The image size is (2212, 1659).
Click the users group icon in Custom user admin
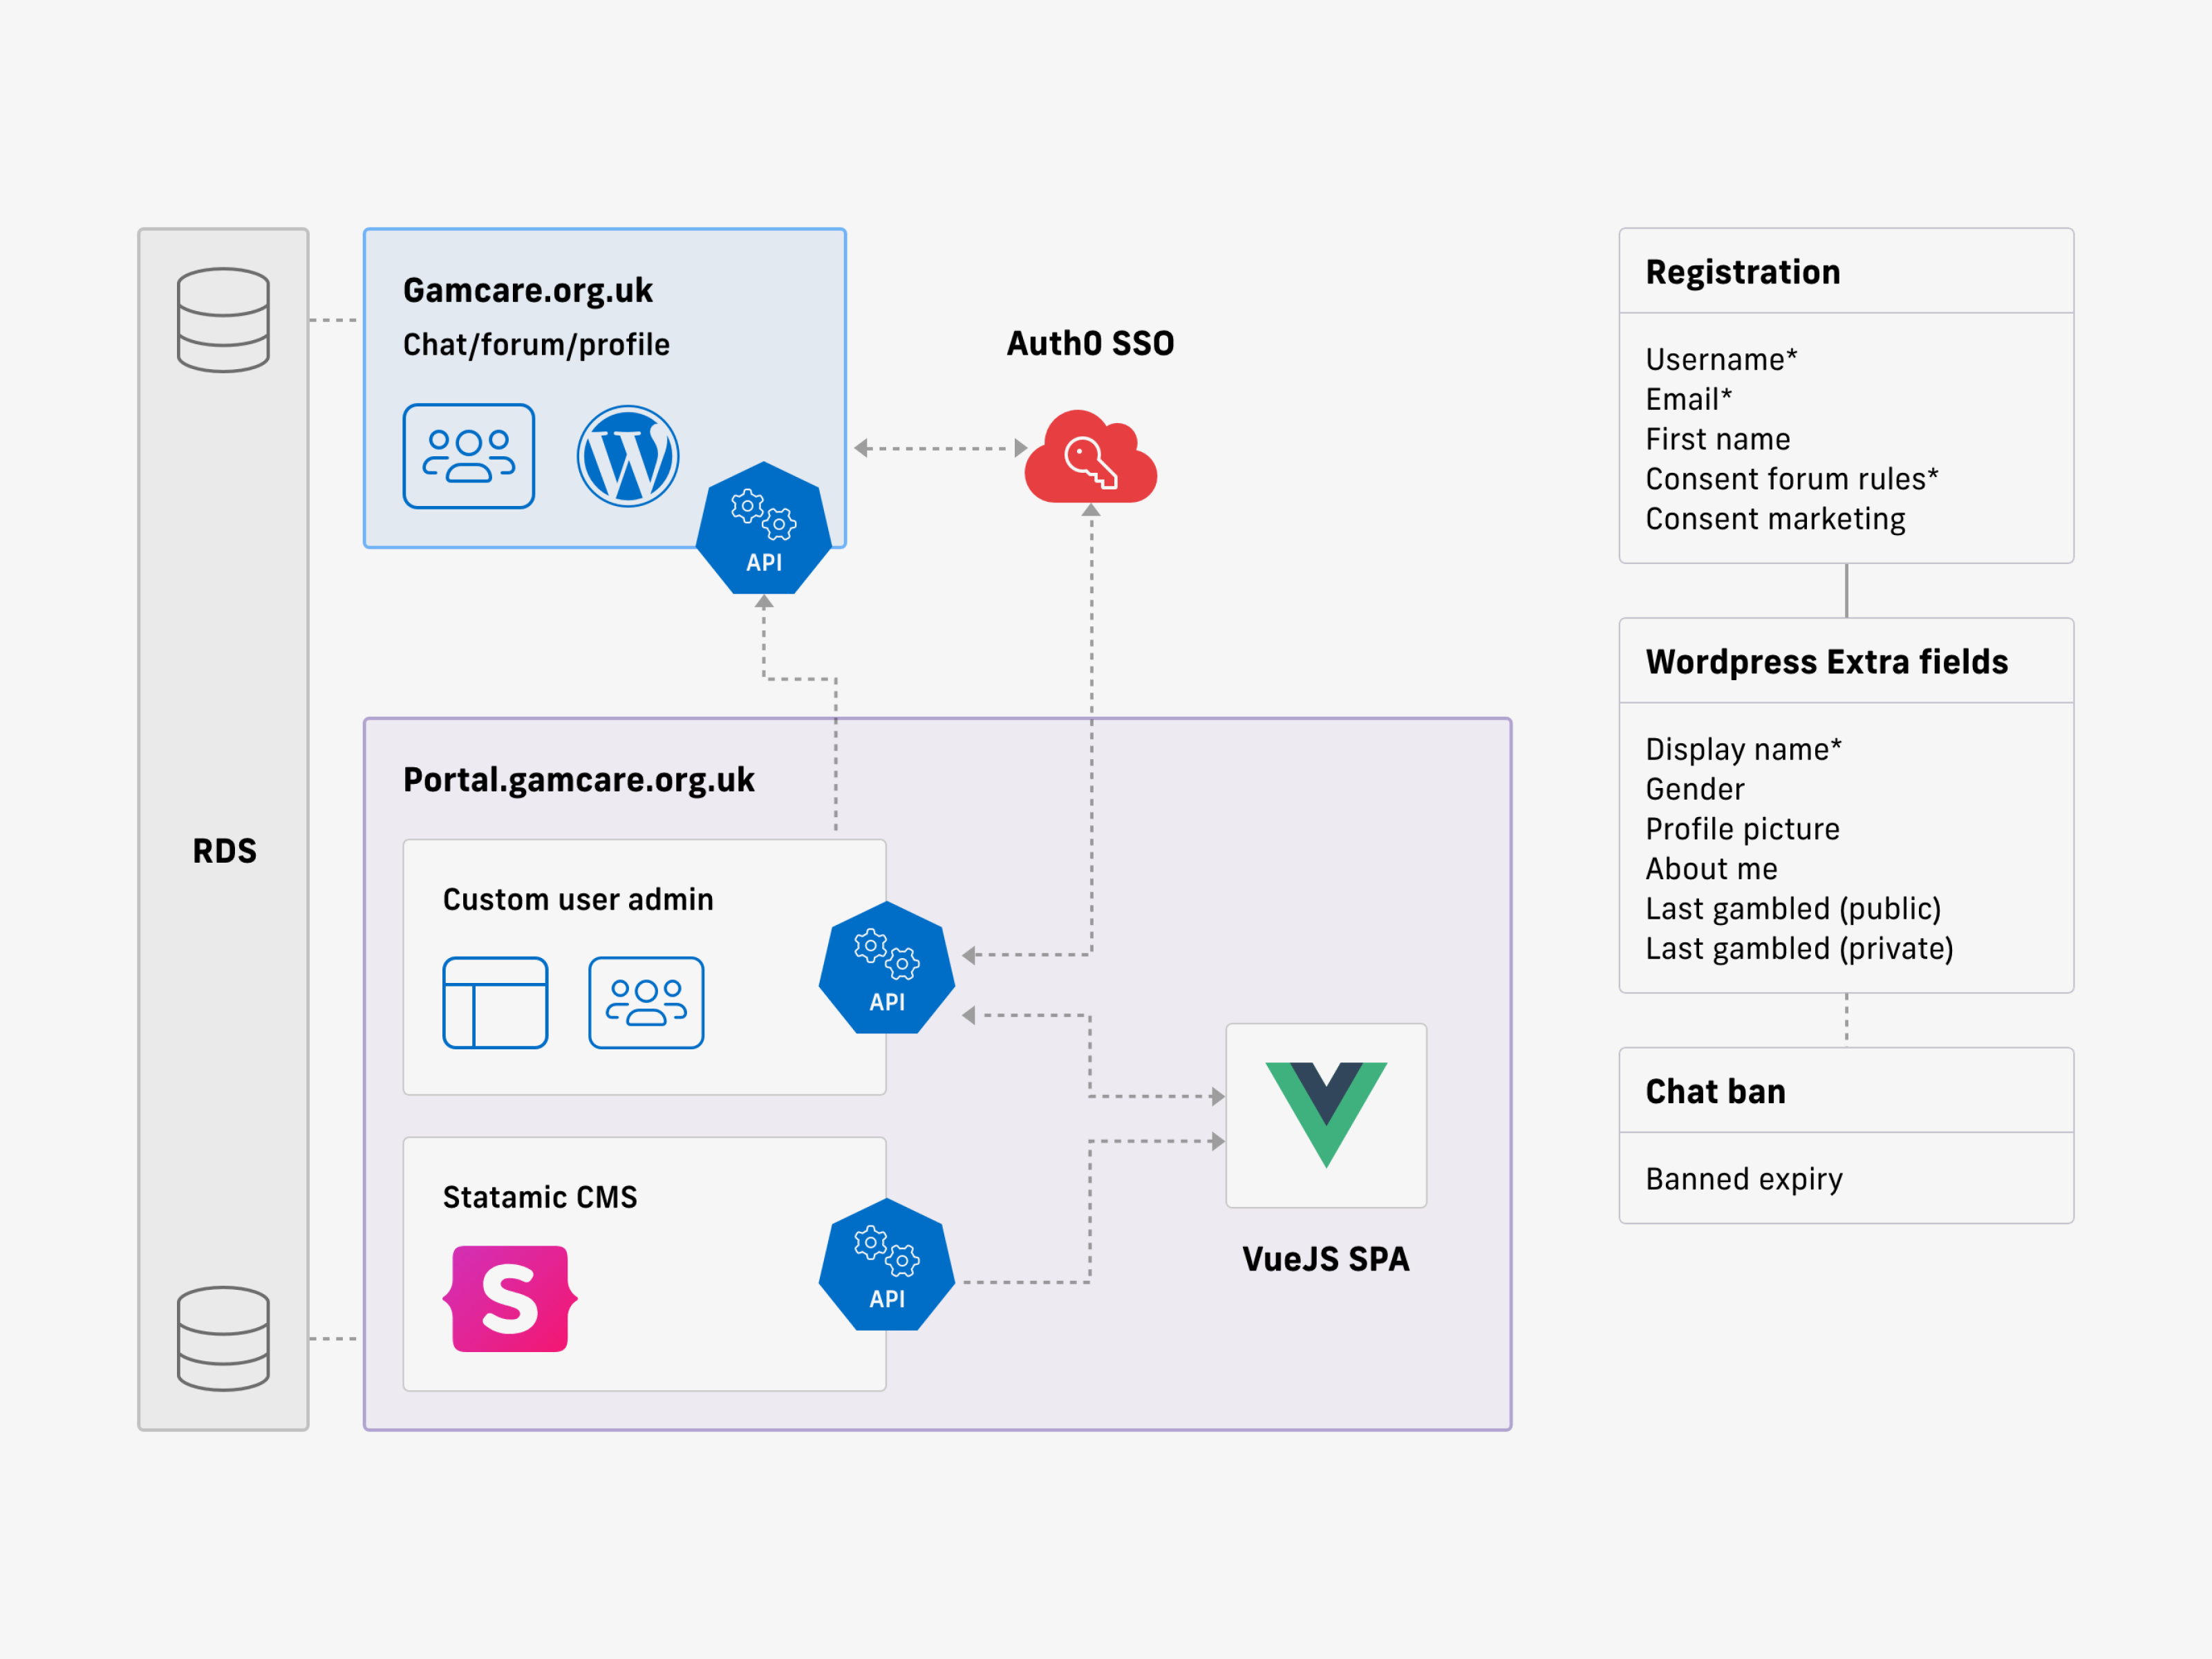tap(646, 1002)
